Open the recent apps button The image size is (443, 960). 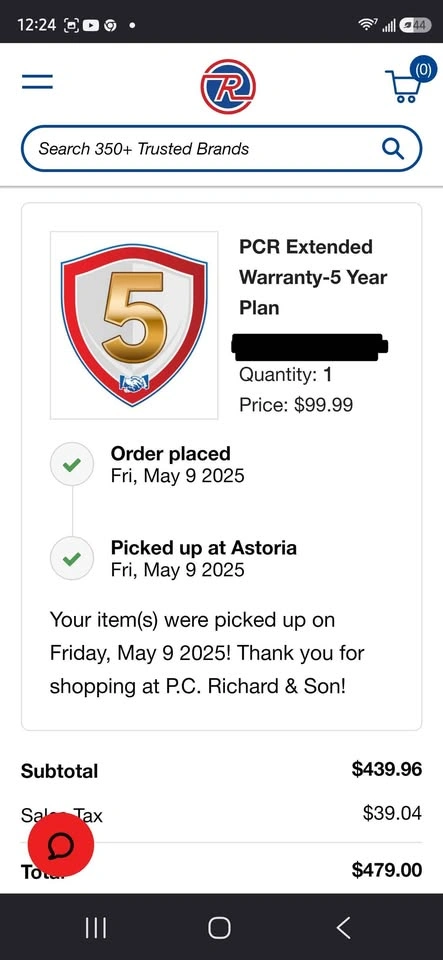click(95, 928)
